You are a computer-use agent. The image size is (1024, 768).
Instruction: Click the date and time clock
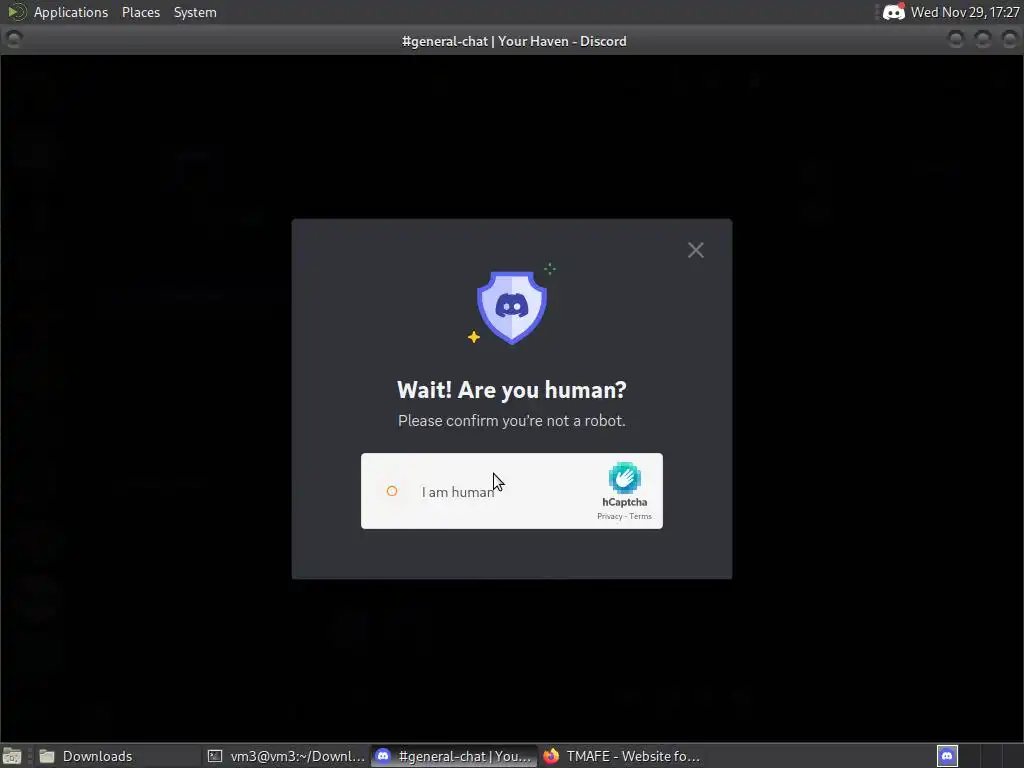click(965, 12)
